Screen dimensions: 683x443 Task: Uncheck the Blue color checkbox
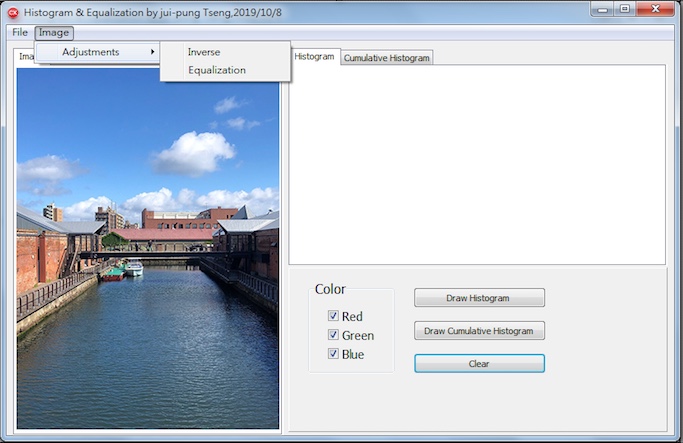pos(333,353)
